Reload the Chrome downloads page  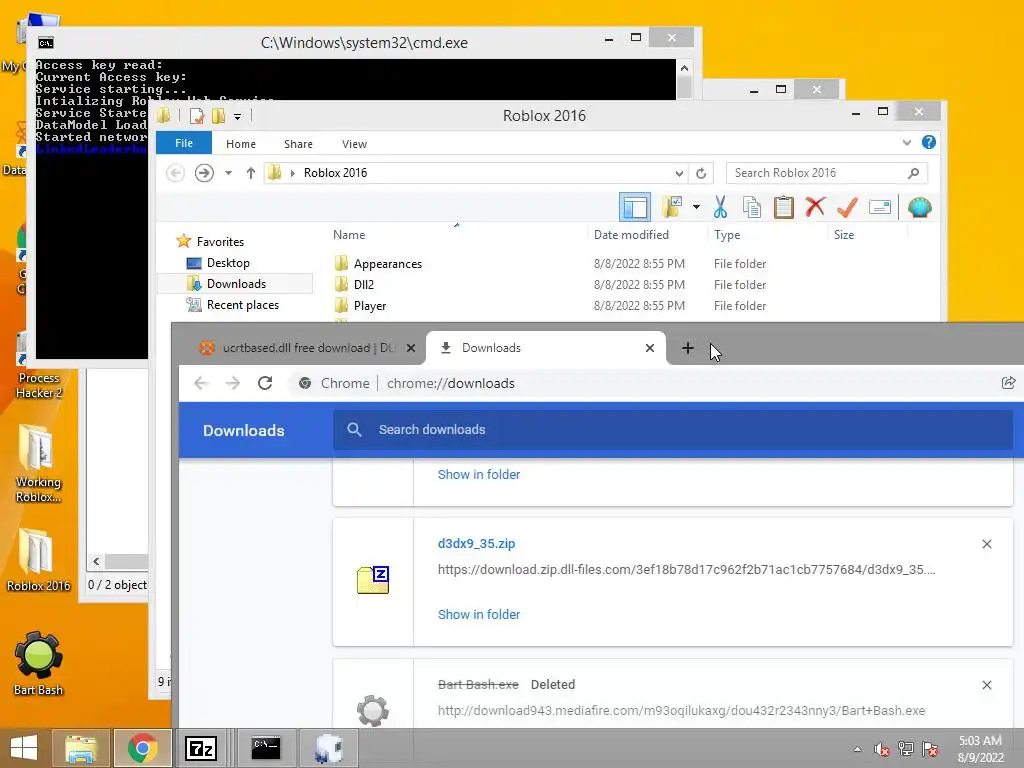[264, 383]
